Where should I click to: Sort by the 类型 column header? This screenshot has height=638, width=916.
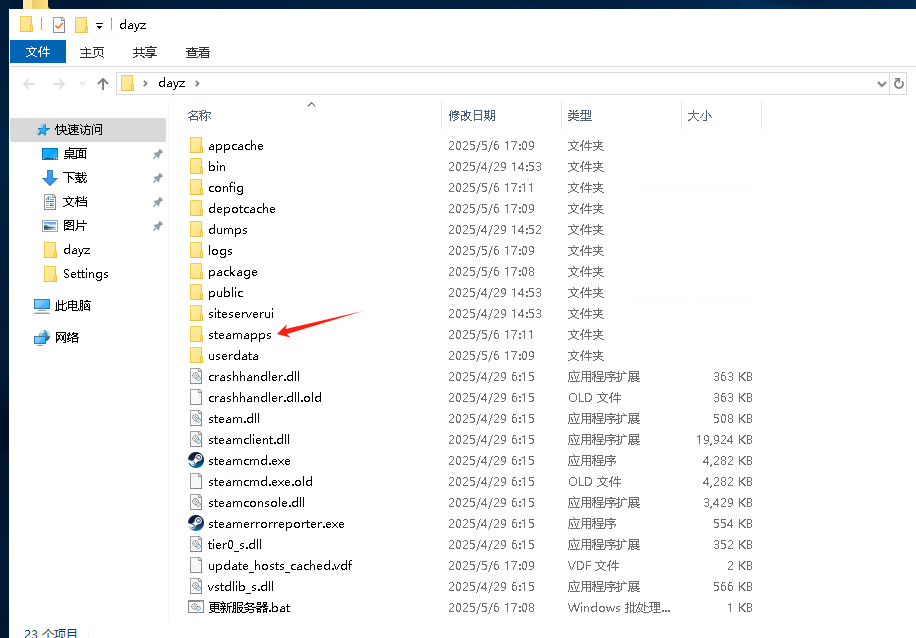580,116
